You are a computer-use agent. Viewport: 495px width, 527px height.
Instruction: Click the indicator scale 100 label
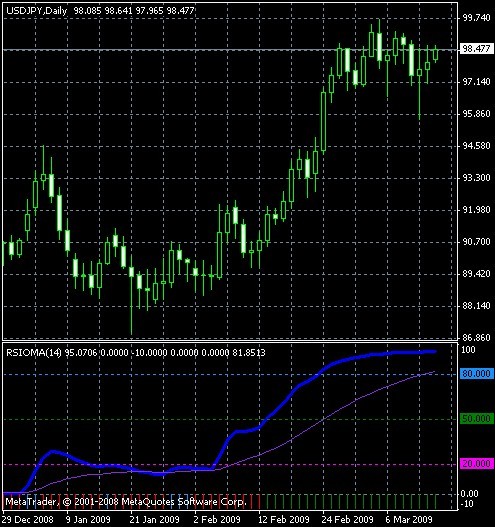tap(468, 350)
